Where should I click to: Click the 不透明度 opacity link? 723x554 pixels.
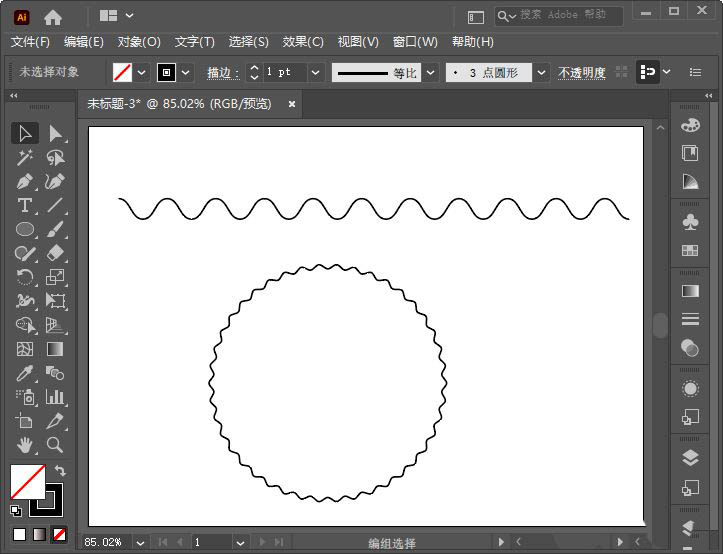coord(581,73)
